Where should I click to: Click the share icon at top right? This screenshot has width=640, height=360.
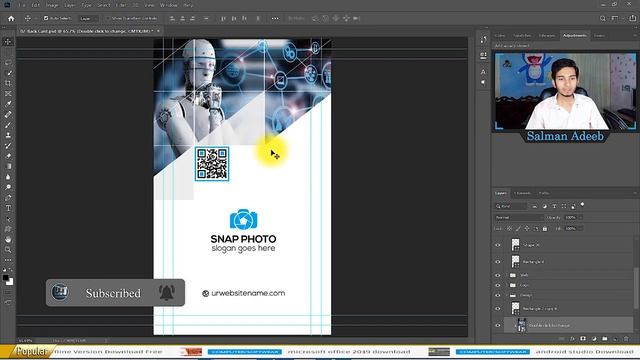(x=632, y=18)
